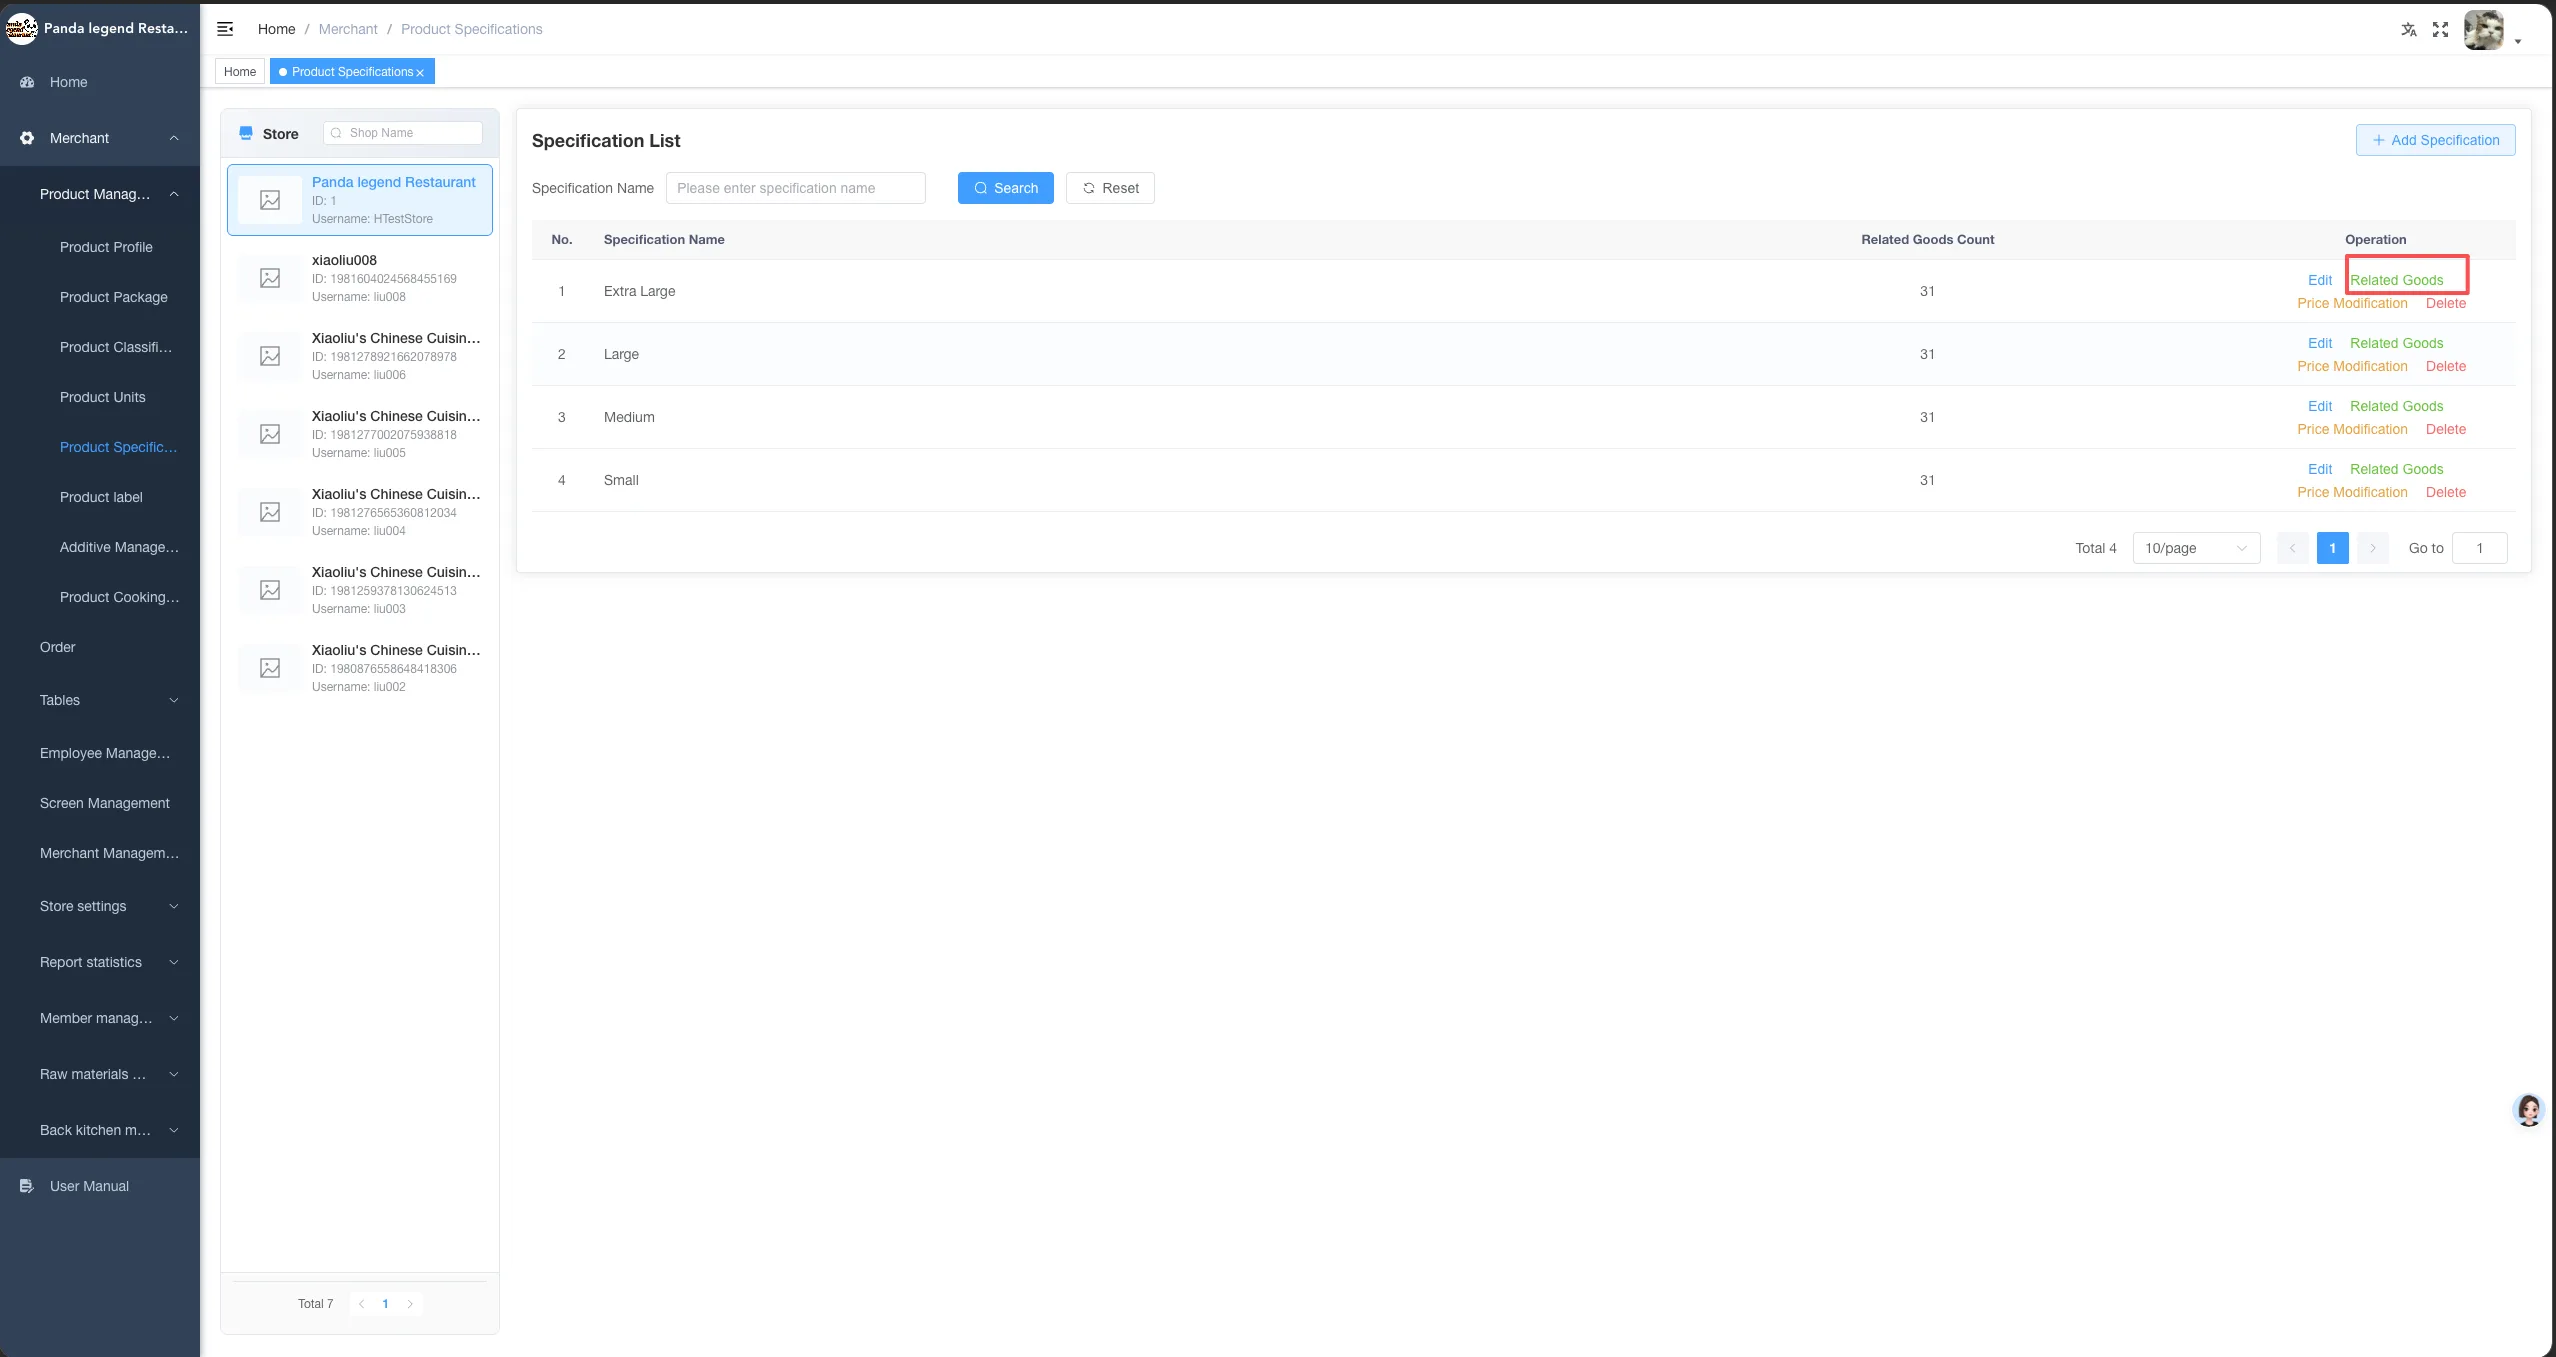Collapse sidebar with the hamburger icon
This screenshot has width=2556, height=1357.
point(225,29)
